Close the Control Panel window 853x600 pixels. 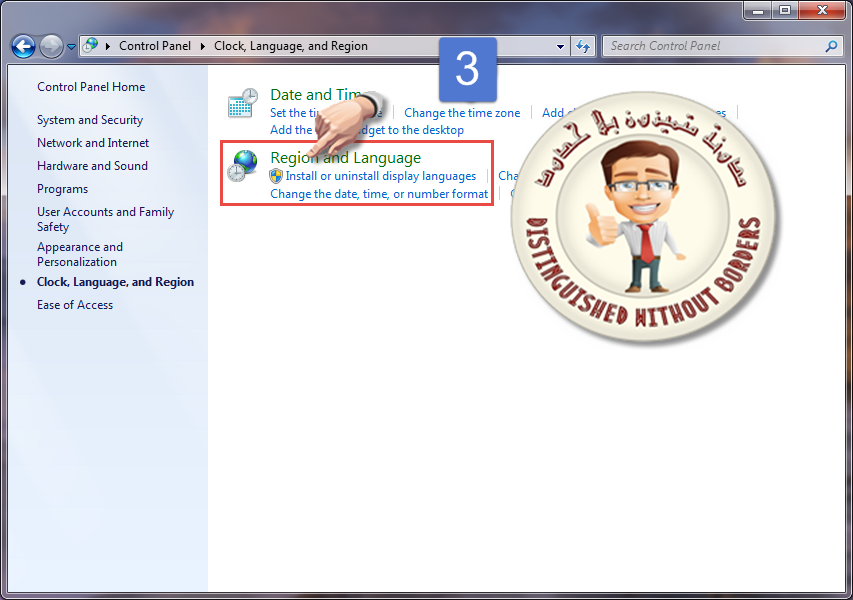(823, 10)
